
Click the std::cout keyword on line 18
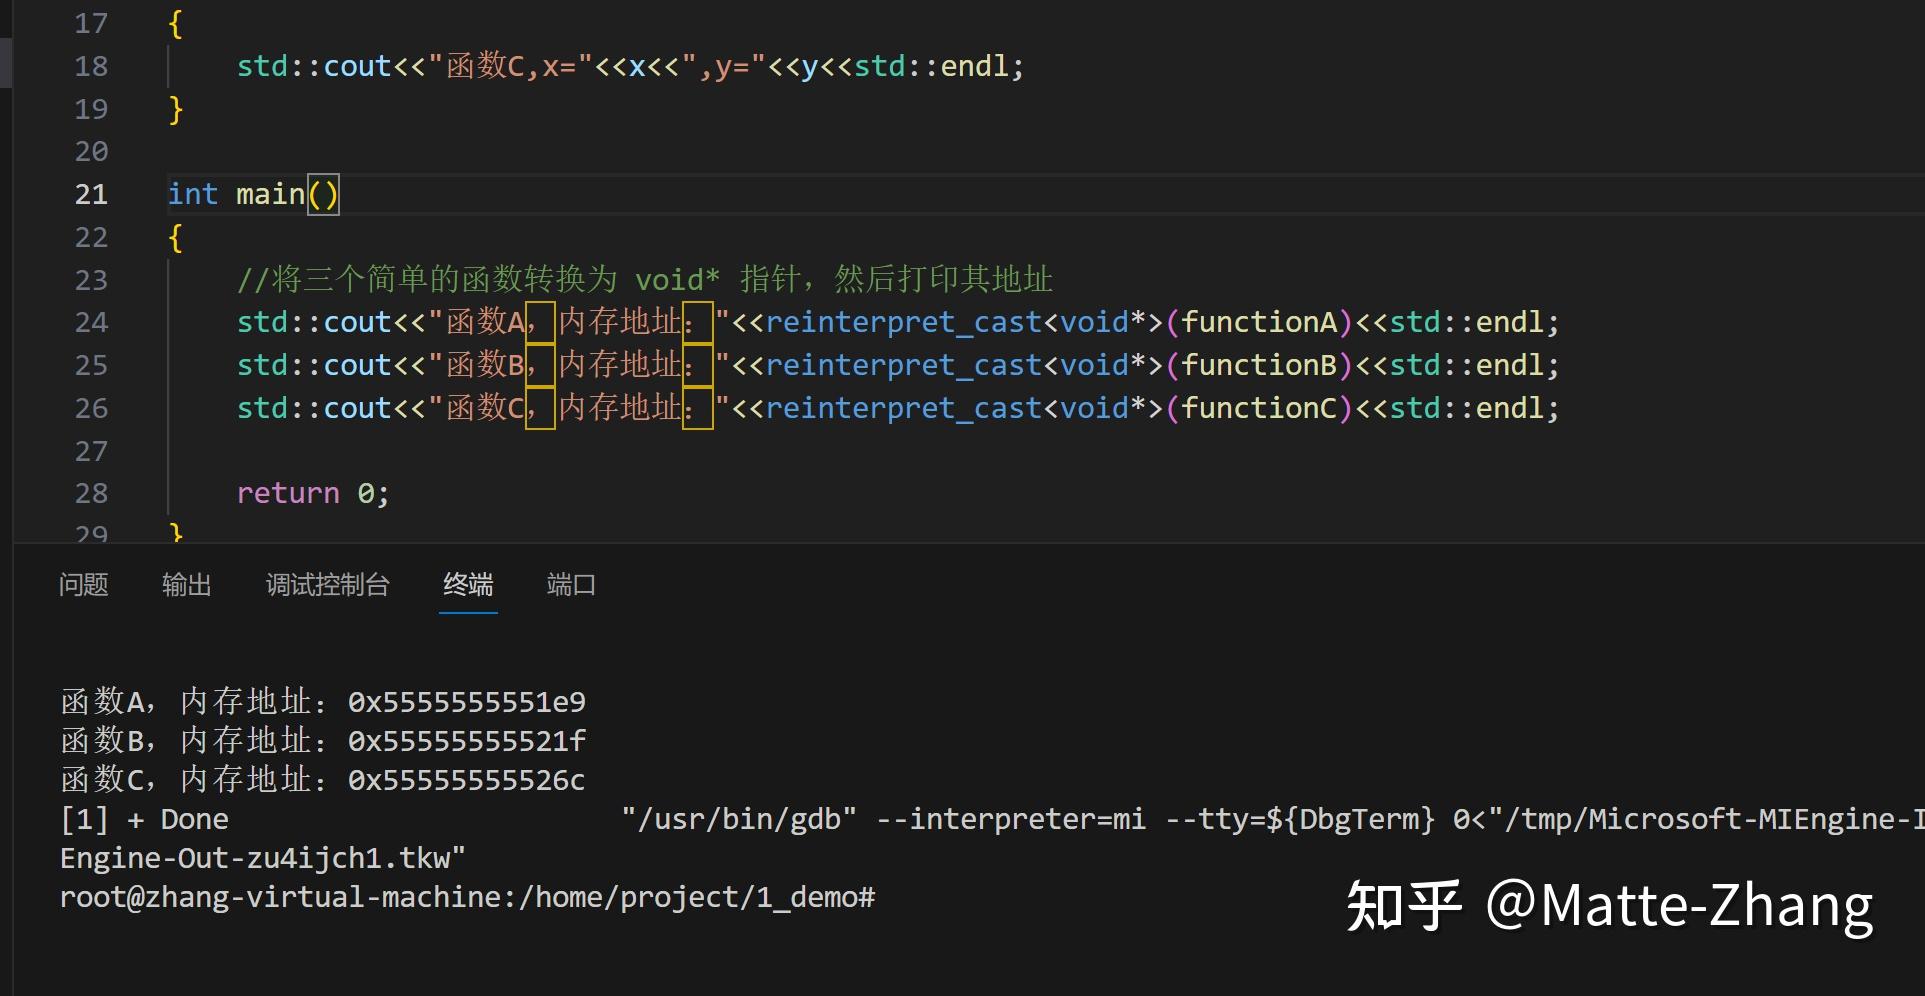[313, 65]
